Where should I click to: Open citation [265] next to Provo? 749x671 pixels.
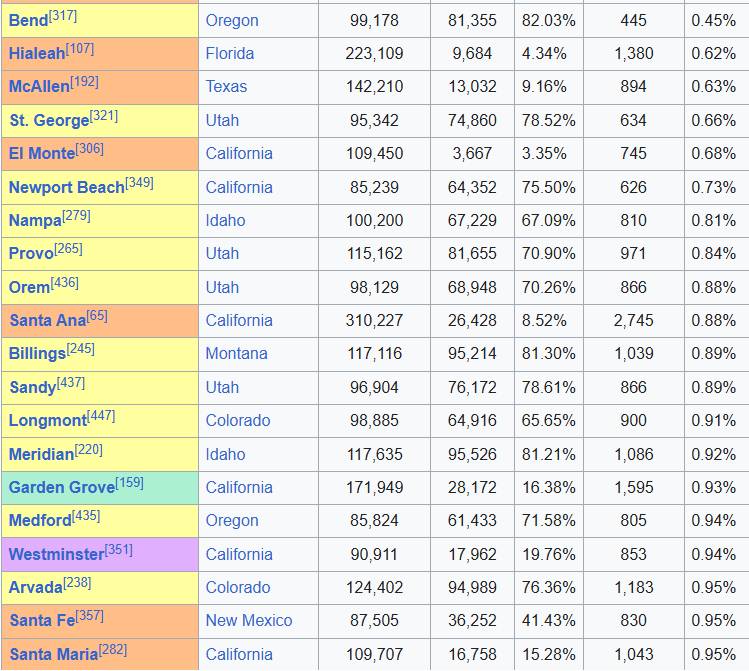(x=68, y=249)
